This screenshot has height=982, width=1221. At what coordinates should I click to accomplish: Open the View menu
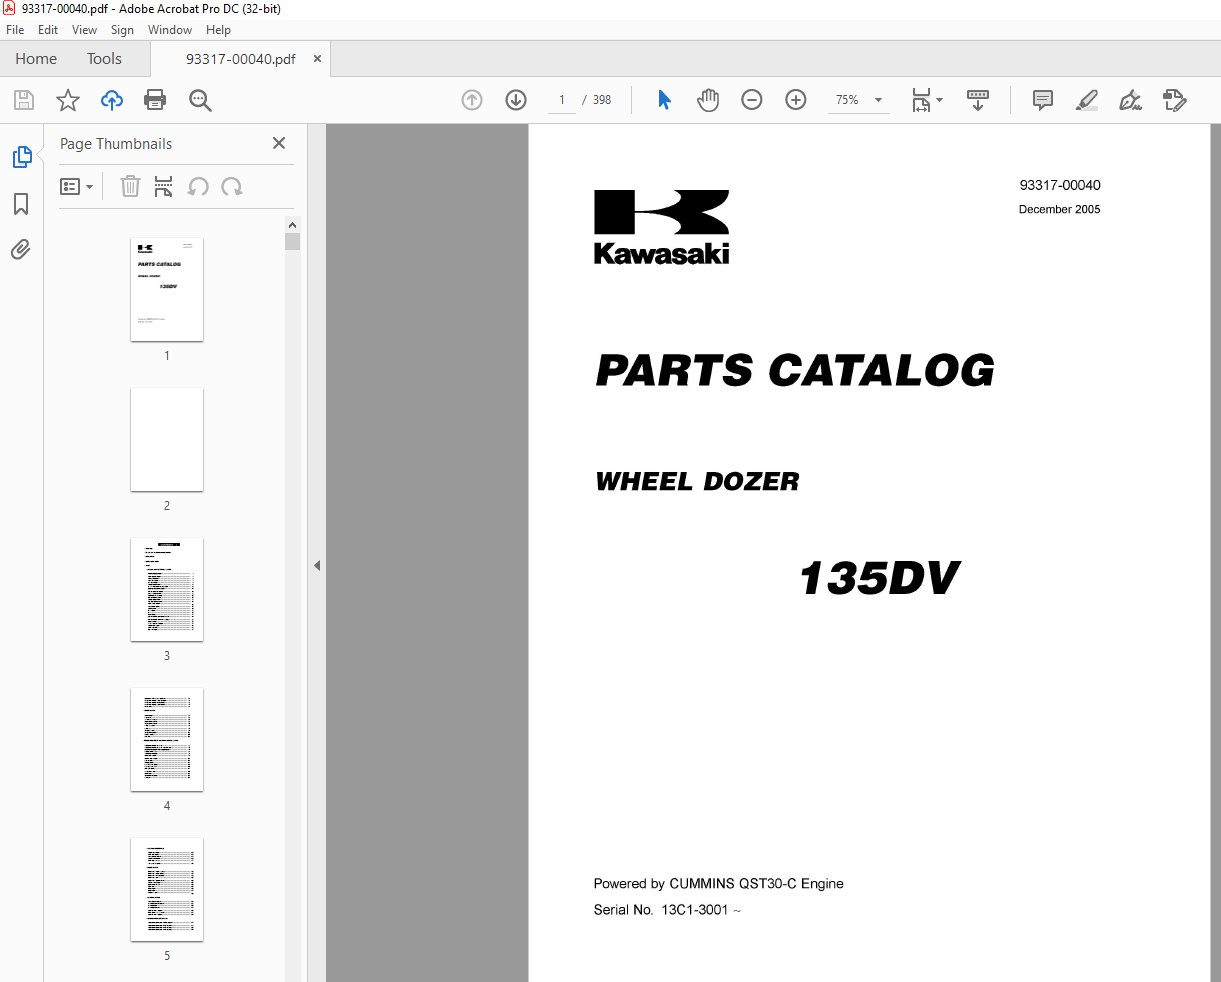(x=85, y=30)
